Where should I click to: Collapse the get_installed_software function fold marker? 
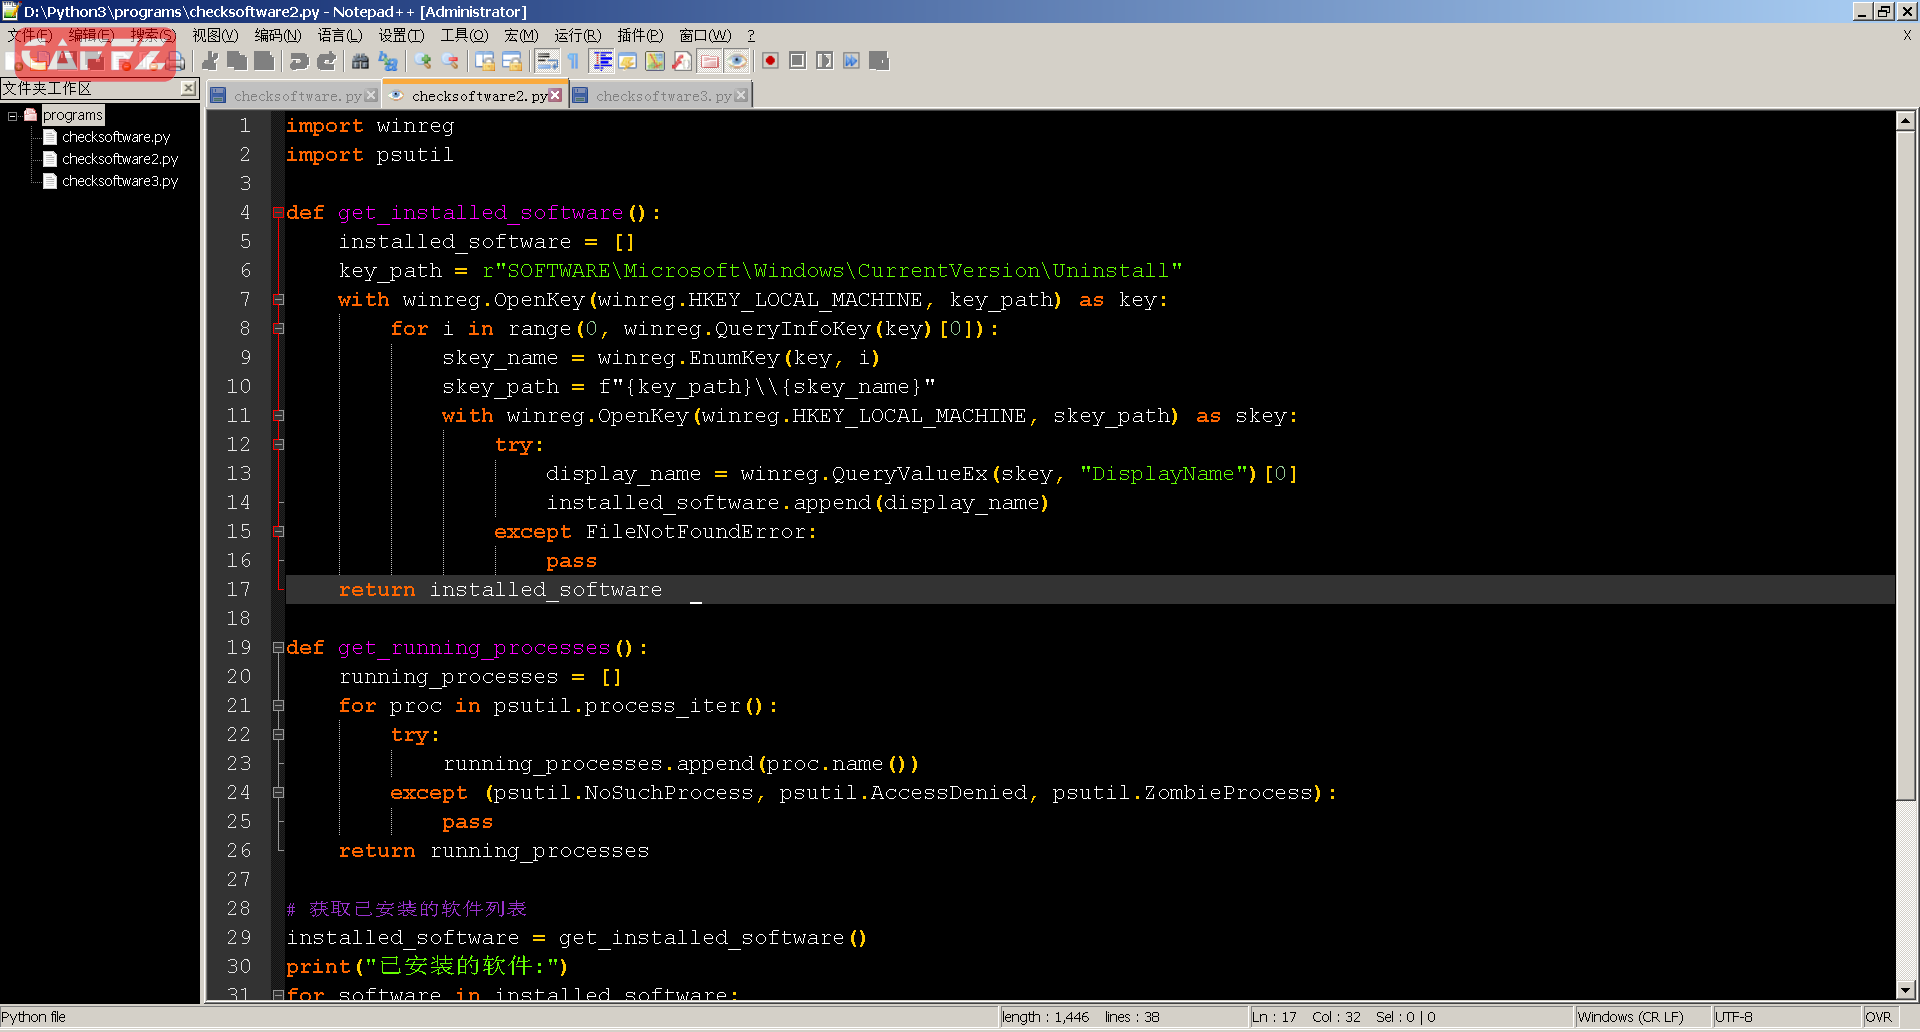click(278, 213)
